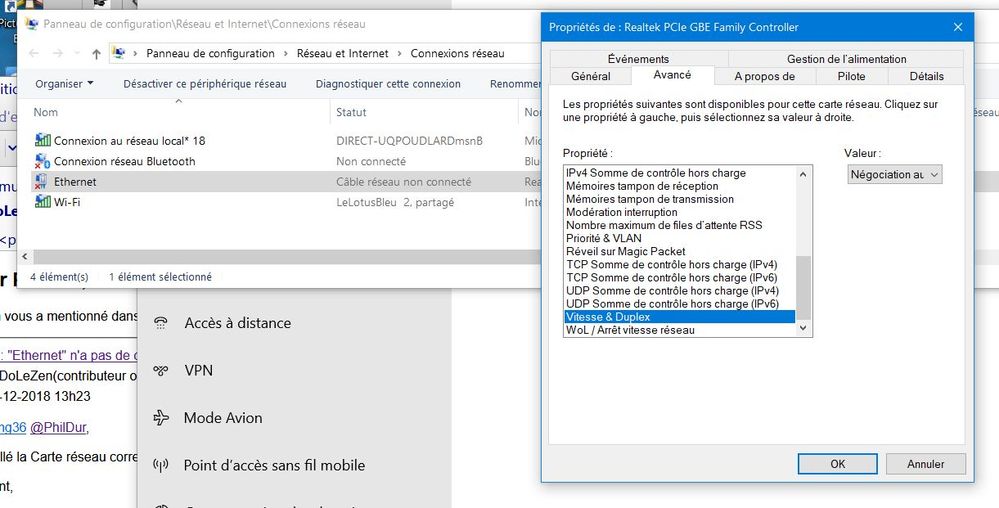Viewport: 999px width, 508px height.
Task: Click the Mode Avion airplane icon
Action: (160, 418)
